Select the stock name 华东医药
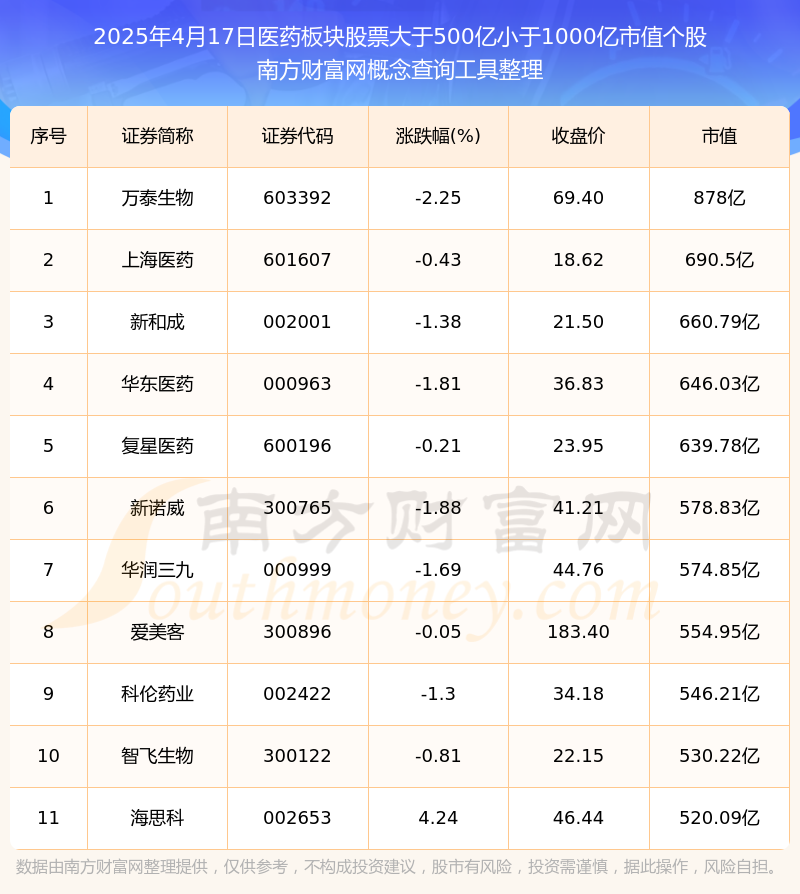The height and width of the screenshot is (894, 800). click(x=157, y=384)
